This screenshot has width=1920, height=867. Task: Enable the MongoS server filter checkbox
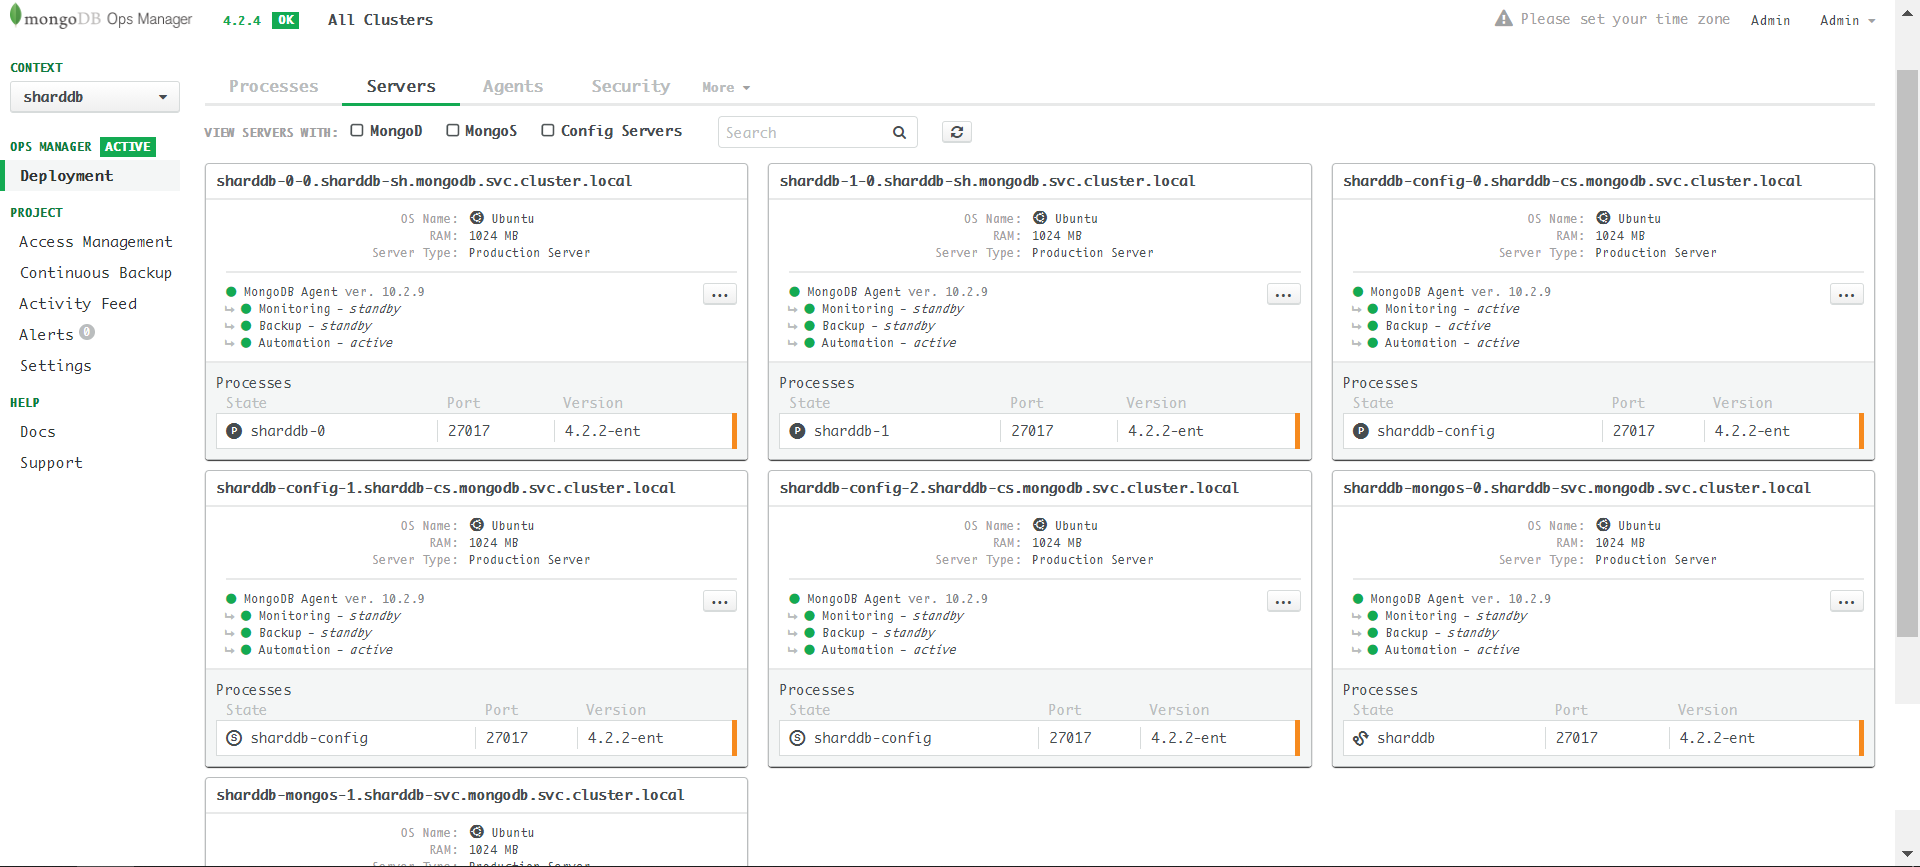click(453, 130)
